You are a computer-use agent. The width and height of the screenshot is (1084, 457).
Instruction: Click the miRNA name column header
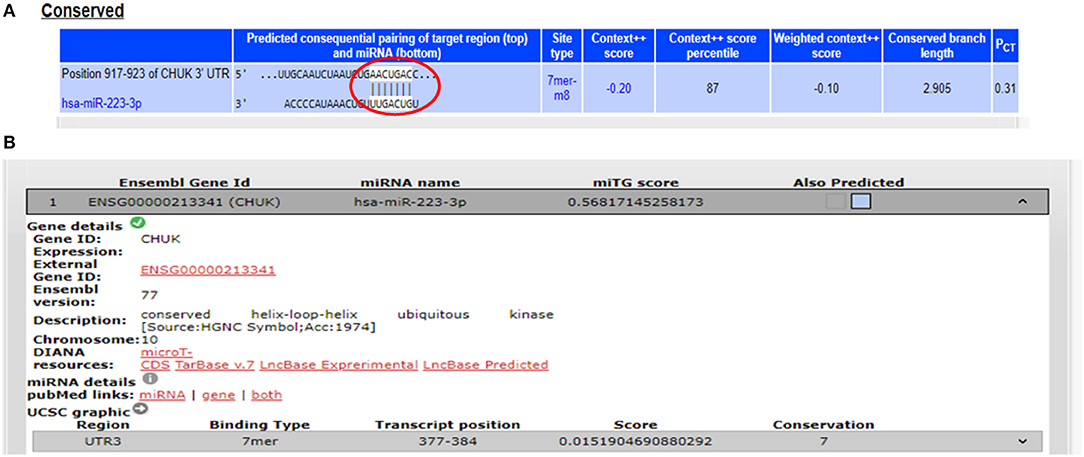[411, 183]
